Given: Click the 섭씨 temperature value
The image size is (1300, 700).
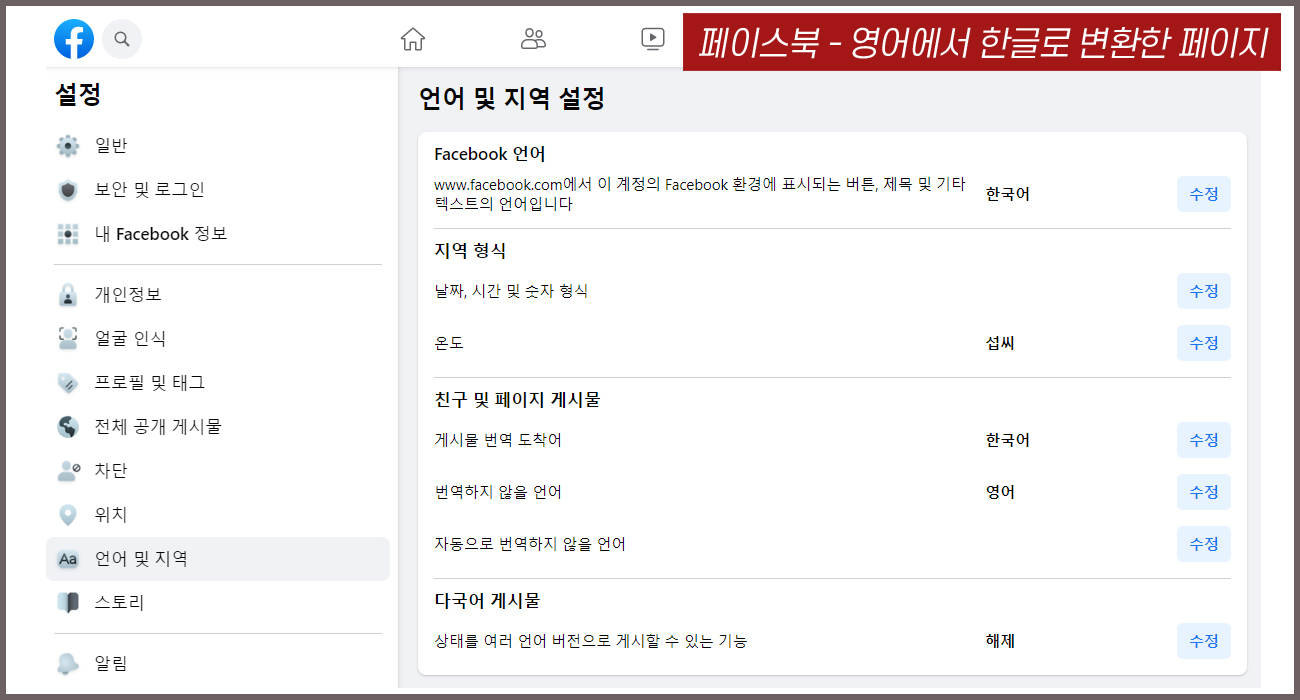Looking at the screenshot, I should tap(1000, 343).
